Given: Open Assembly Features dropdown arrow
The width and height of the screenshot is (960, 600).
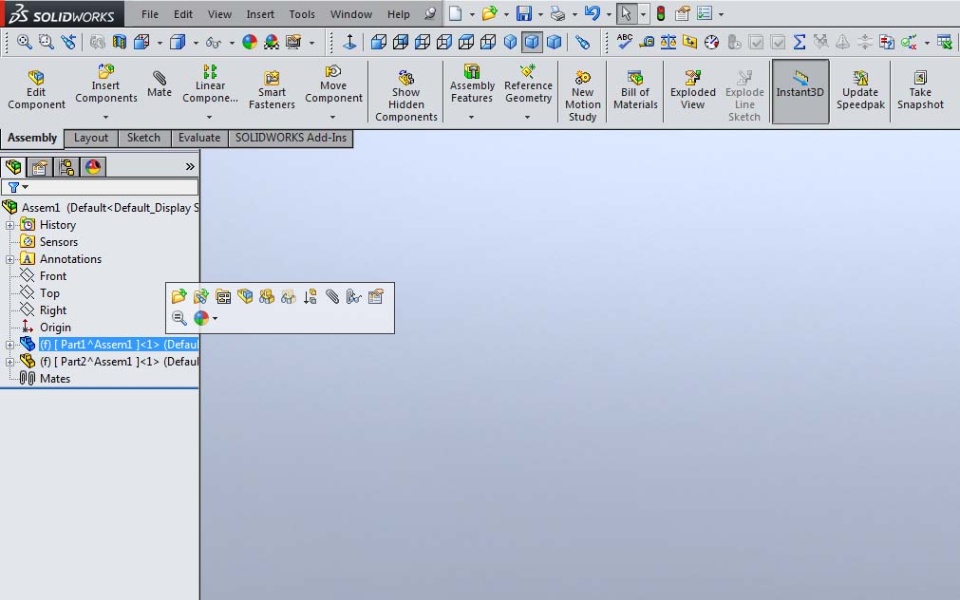Looking at the screenshot, I should (471, 117).
